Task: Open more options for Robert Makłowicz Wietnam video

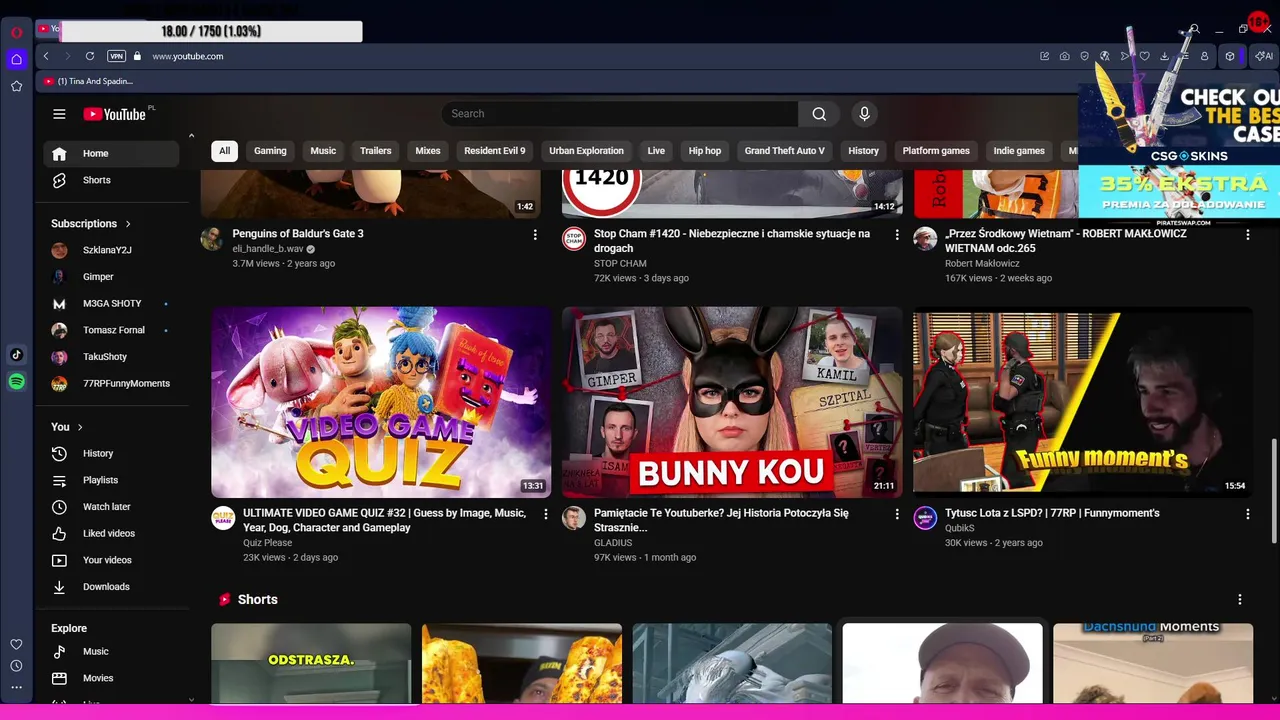Action: pos(1247,235)
